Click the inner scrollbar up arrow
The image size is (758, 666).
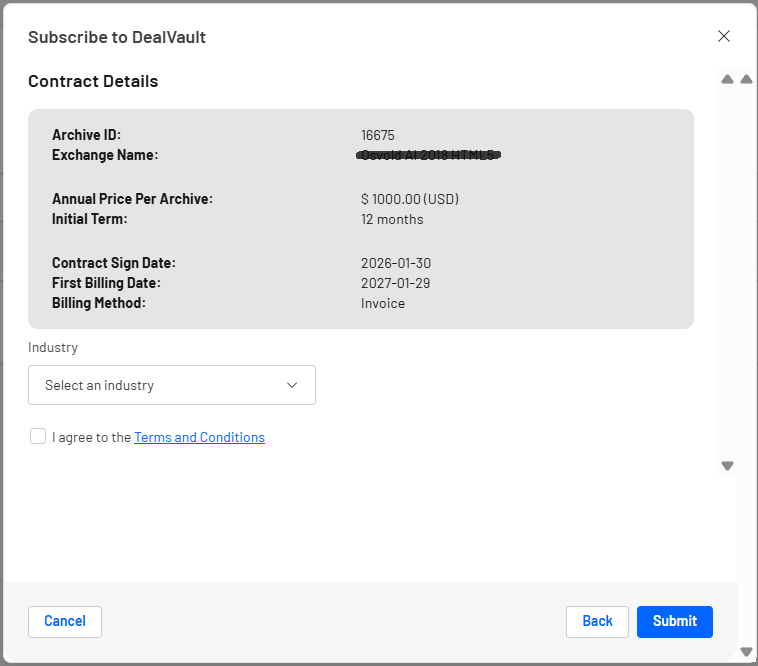click(727, 79)
